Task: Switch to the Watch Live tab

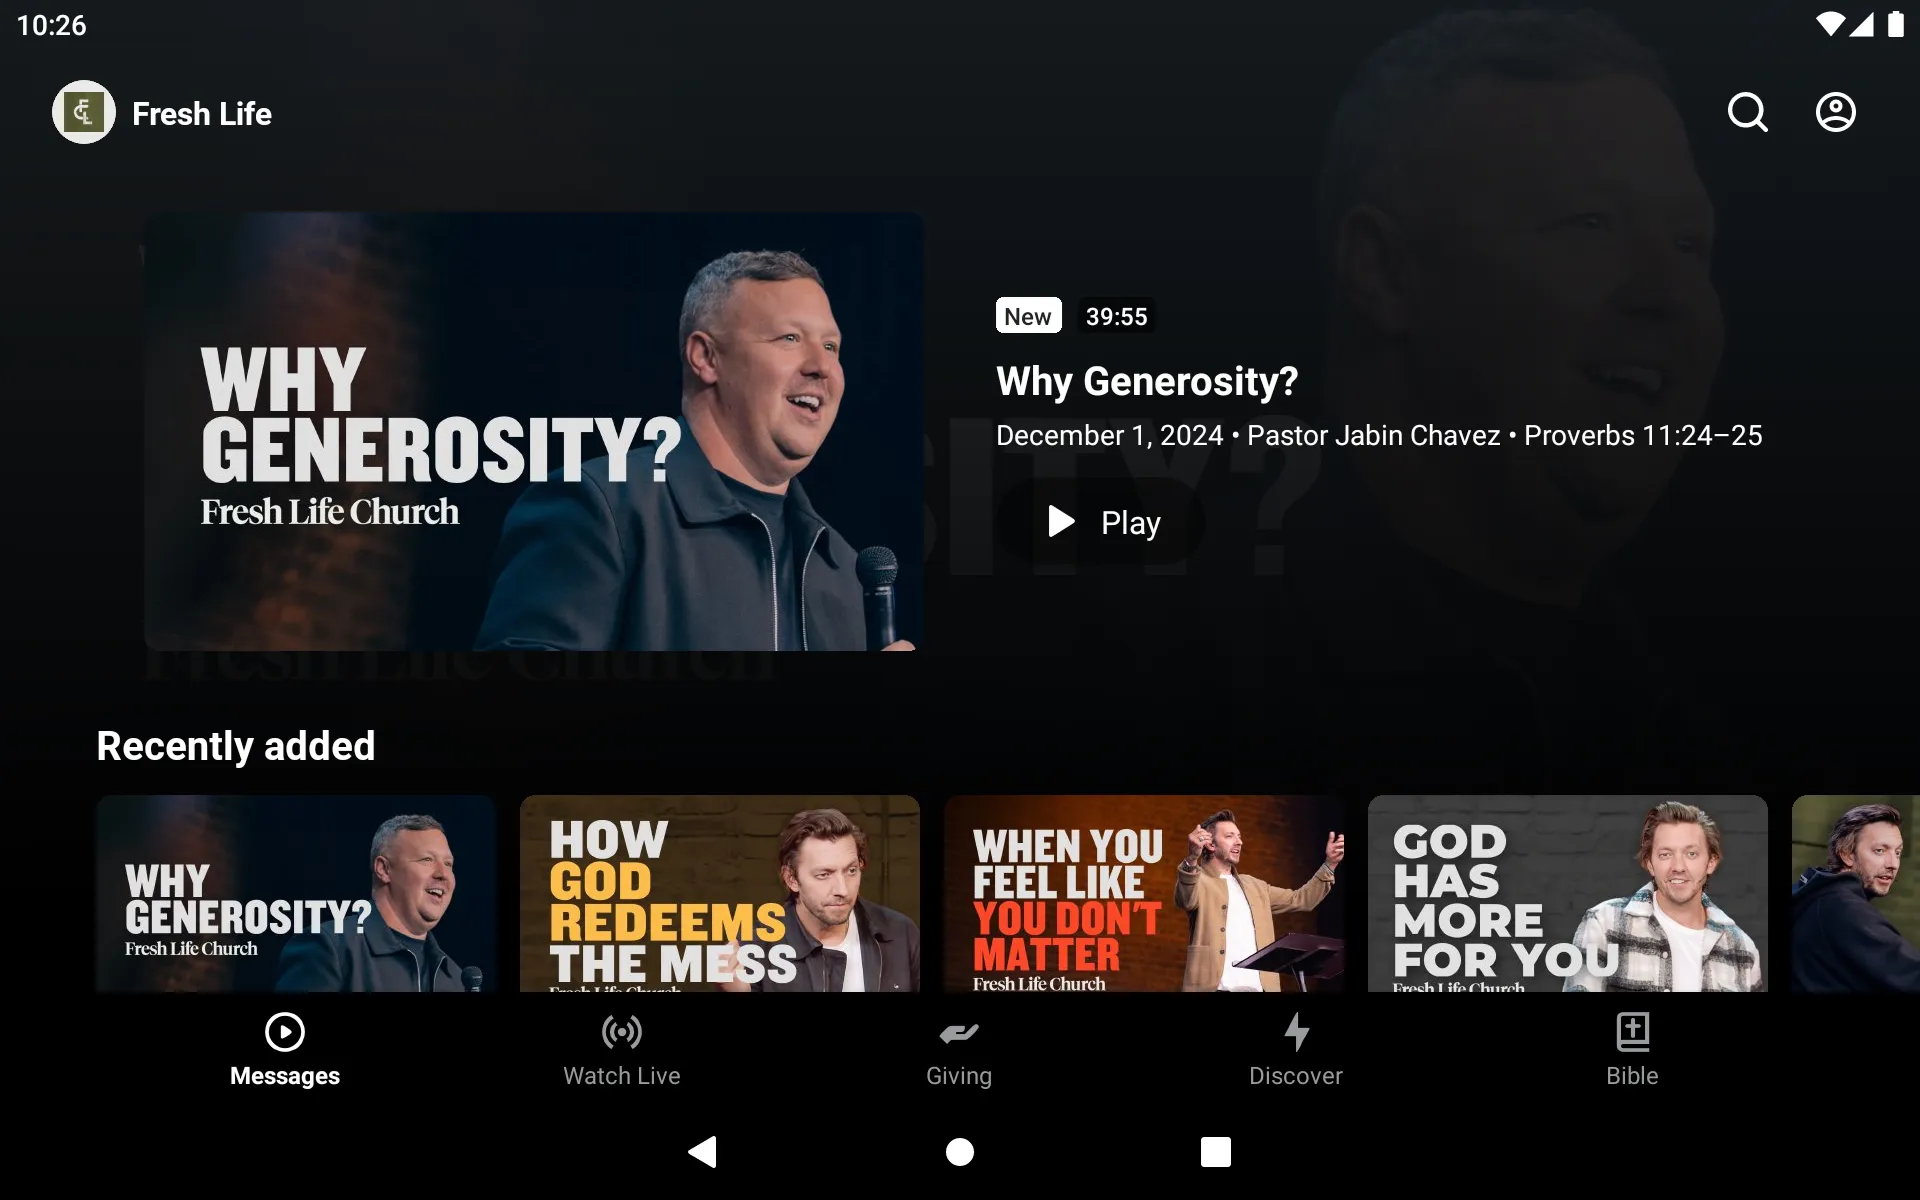Action: pyautogui.click(x=622, y=1048)
